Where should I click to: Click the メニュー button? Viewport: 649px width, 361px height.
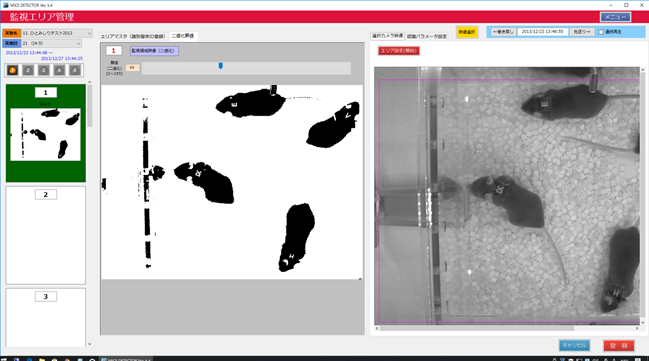click(615, 17)
